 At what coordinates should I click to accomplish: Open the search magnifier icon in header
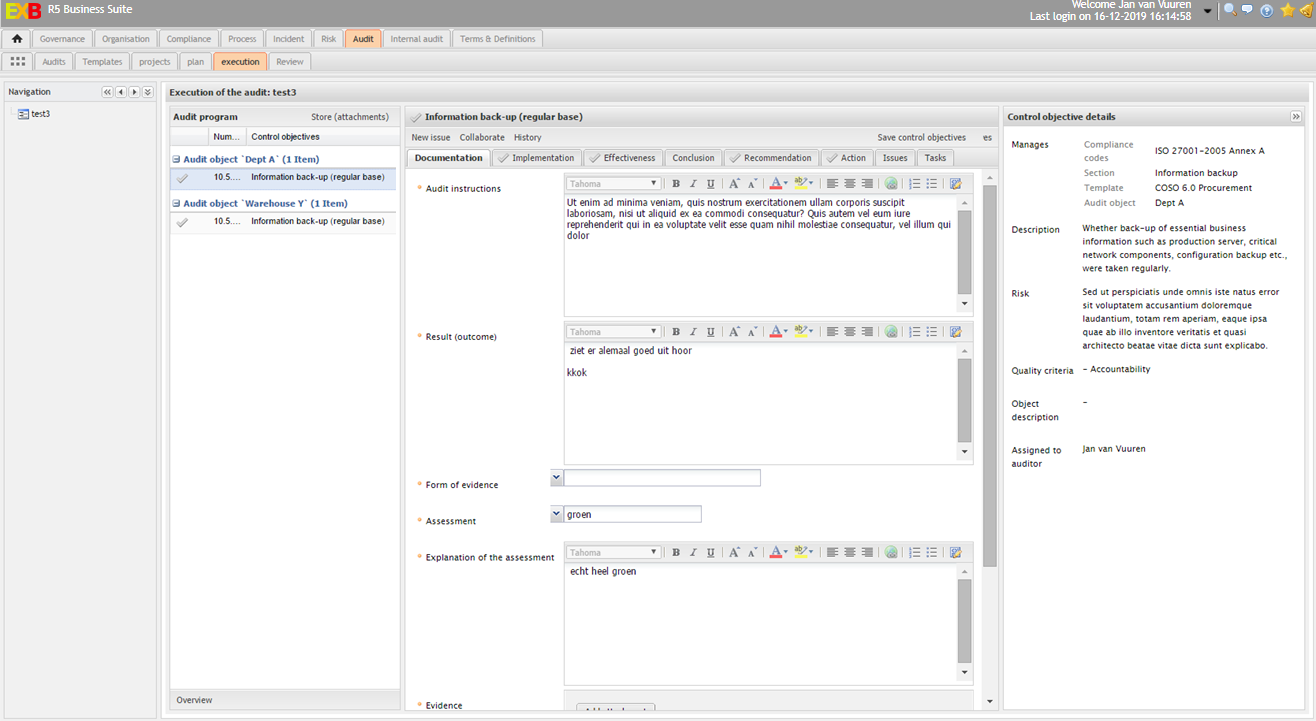(1229, 11)
